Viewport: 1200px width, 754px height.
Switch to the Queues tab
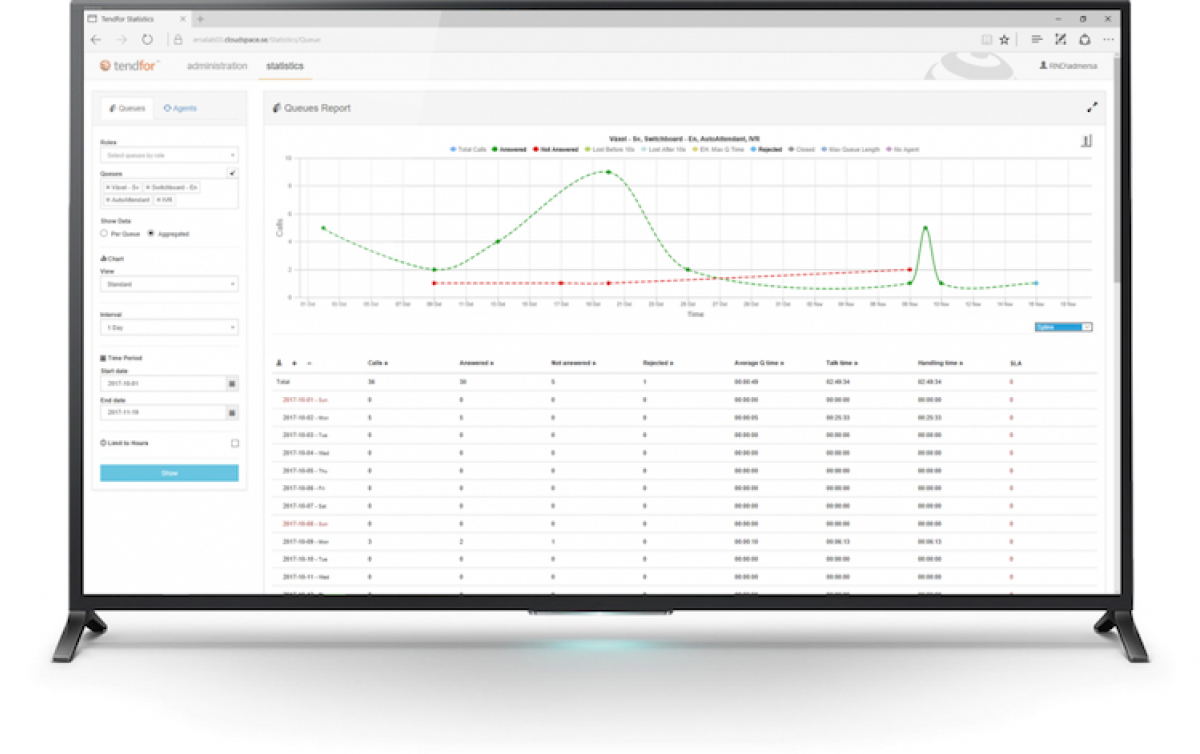[127, 108]
